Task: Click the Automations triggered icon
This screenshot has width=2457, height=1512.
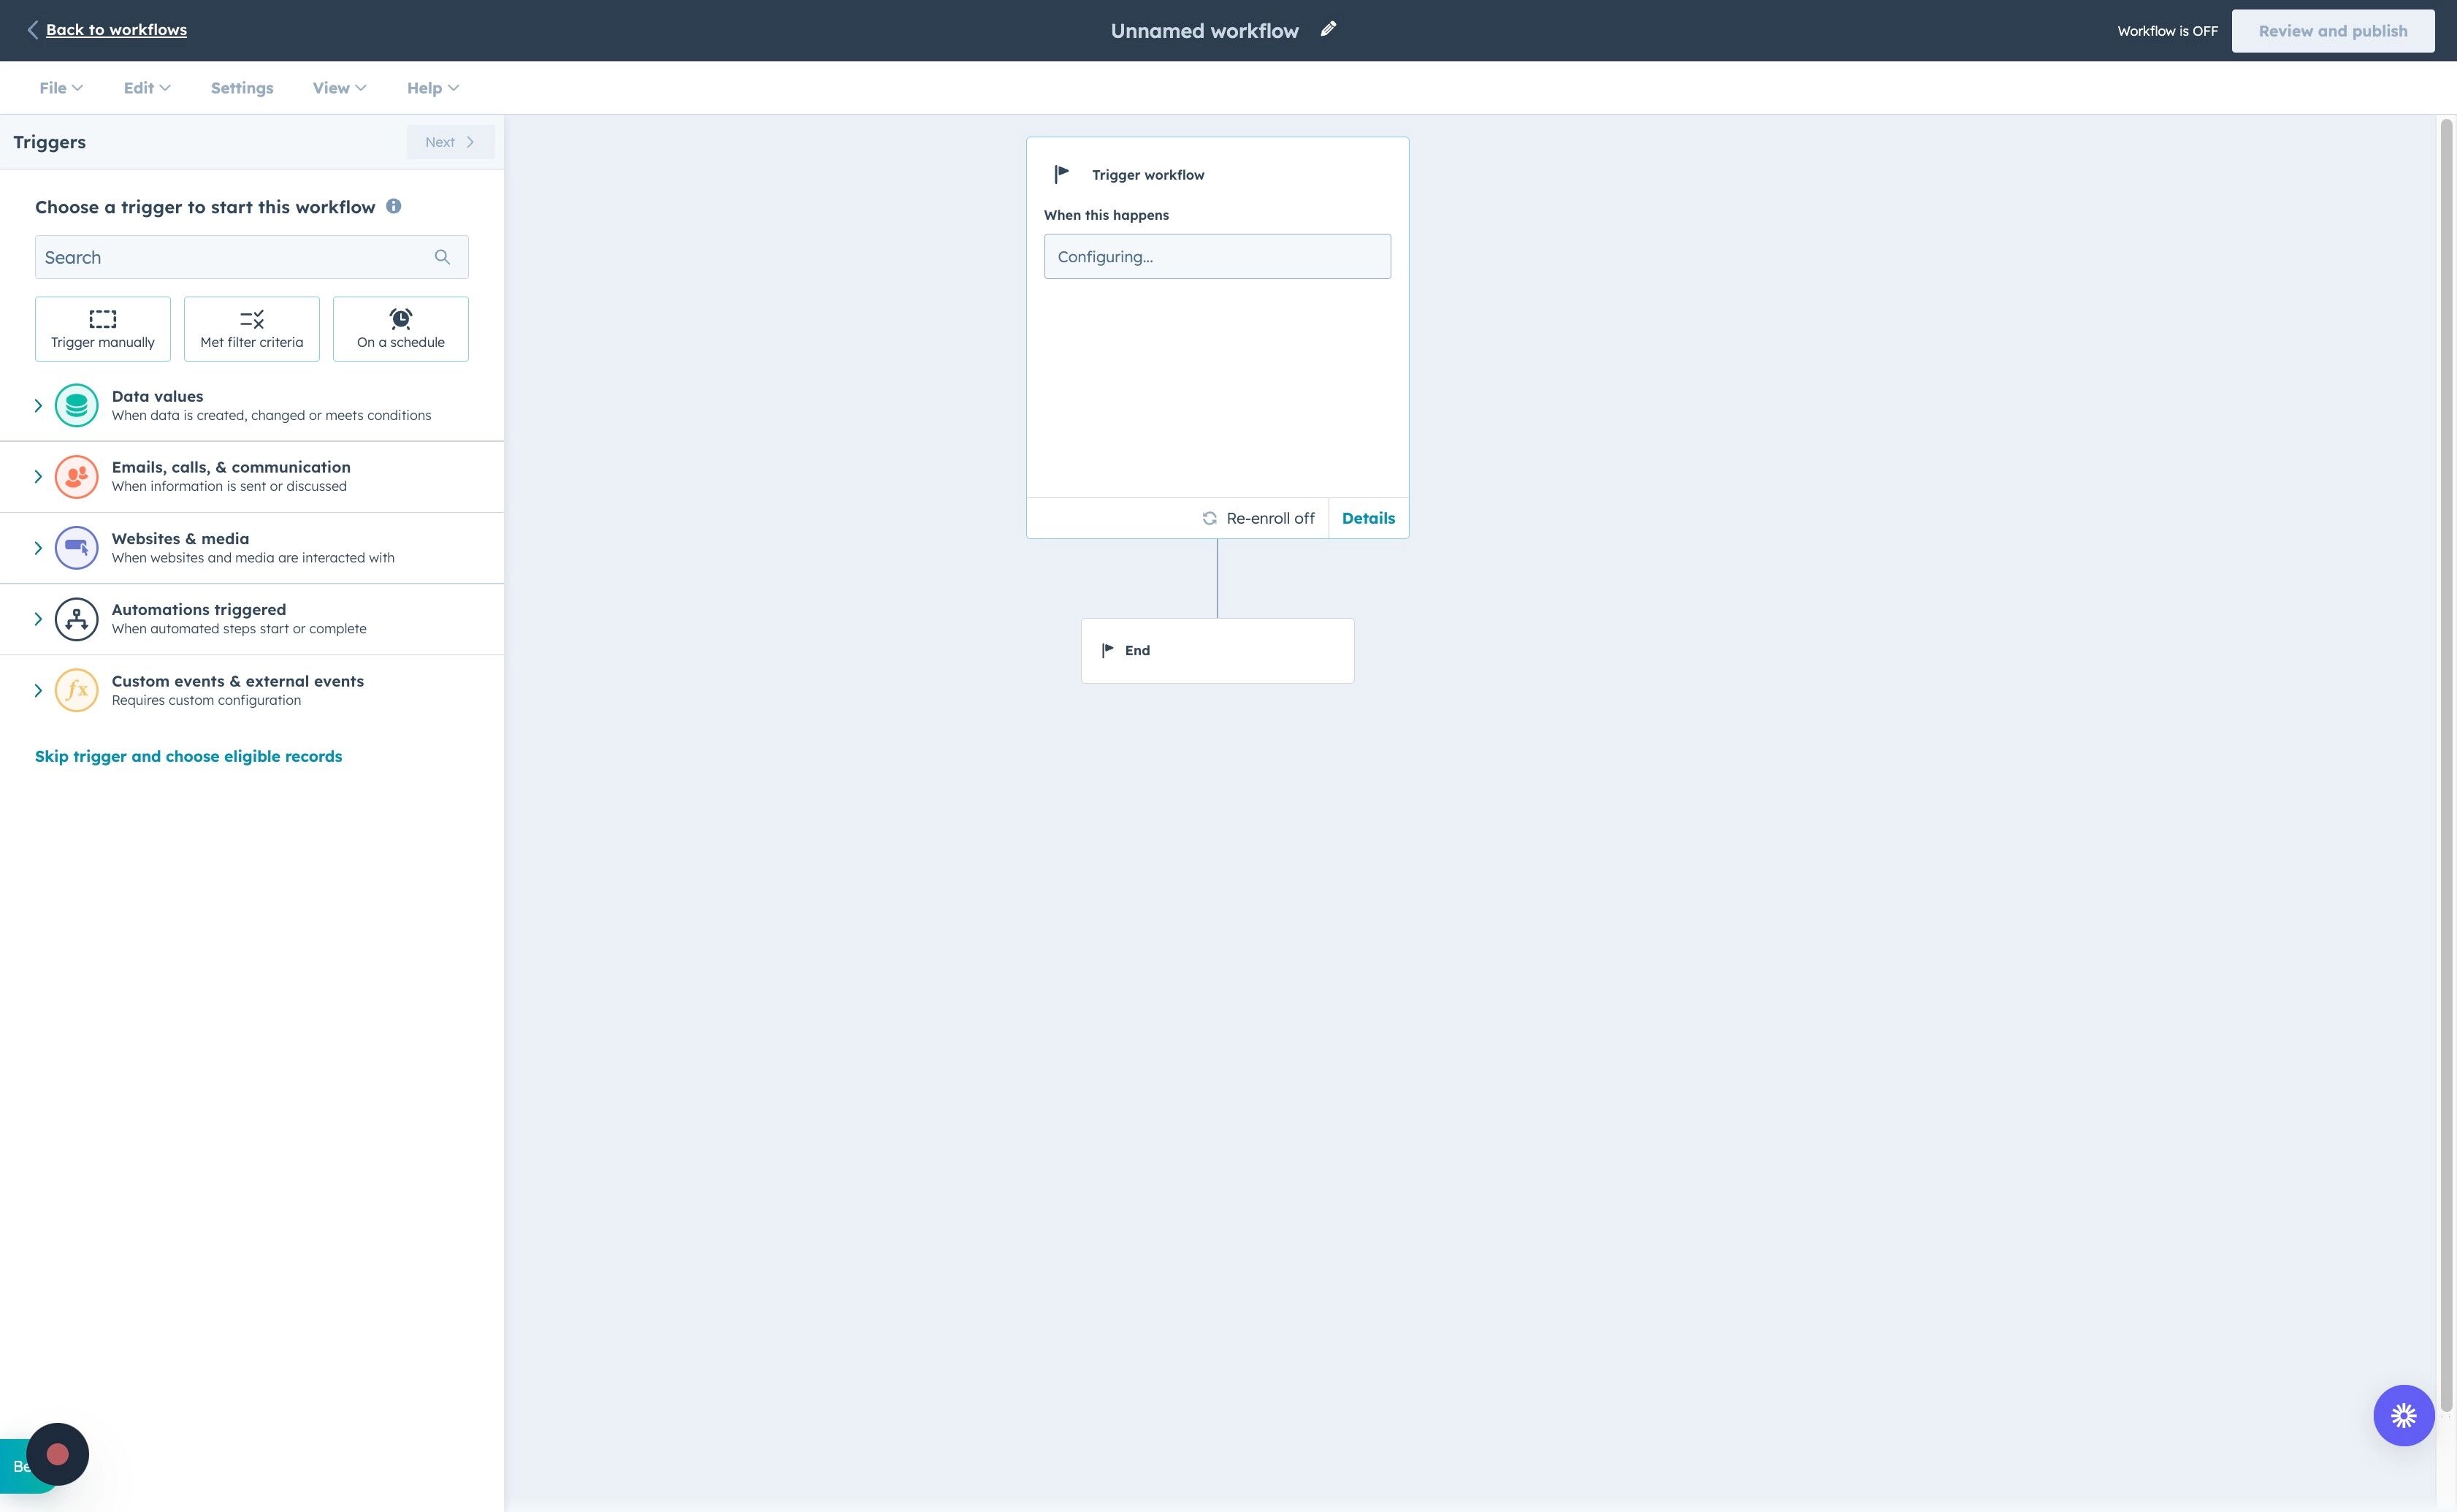Action: [x=76, y=619]
